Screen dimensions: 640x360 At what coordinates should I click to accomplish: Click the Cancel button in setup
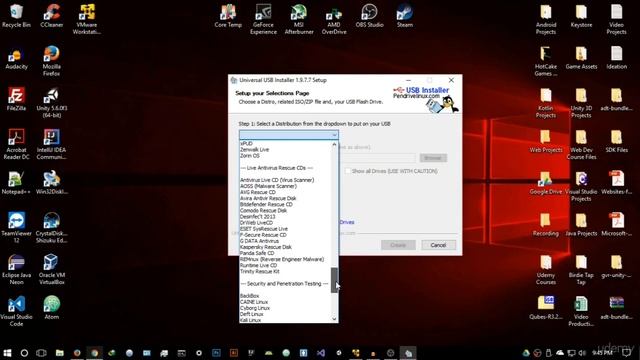coord(438,245)
